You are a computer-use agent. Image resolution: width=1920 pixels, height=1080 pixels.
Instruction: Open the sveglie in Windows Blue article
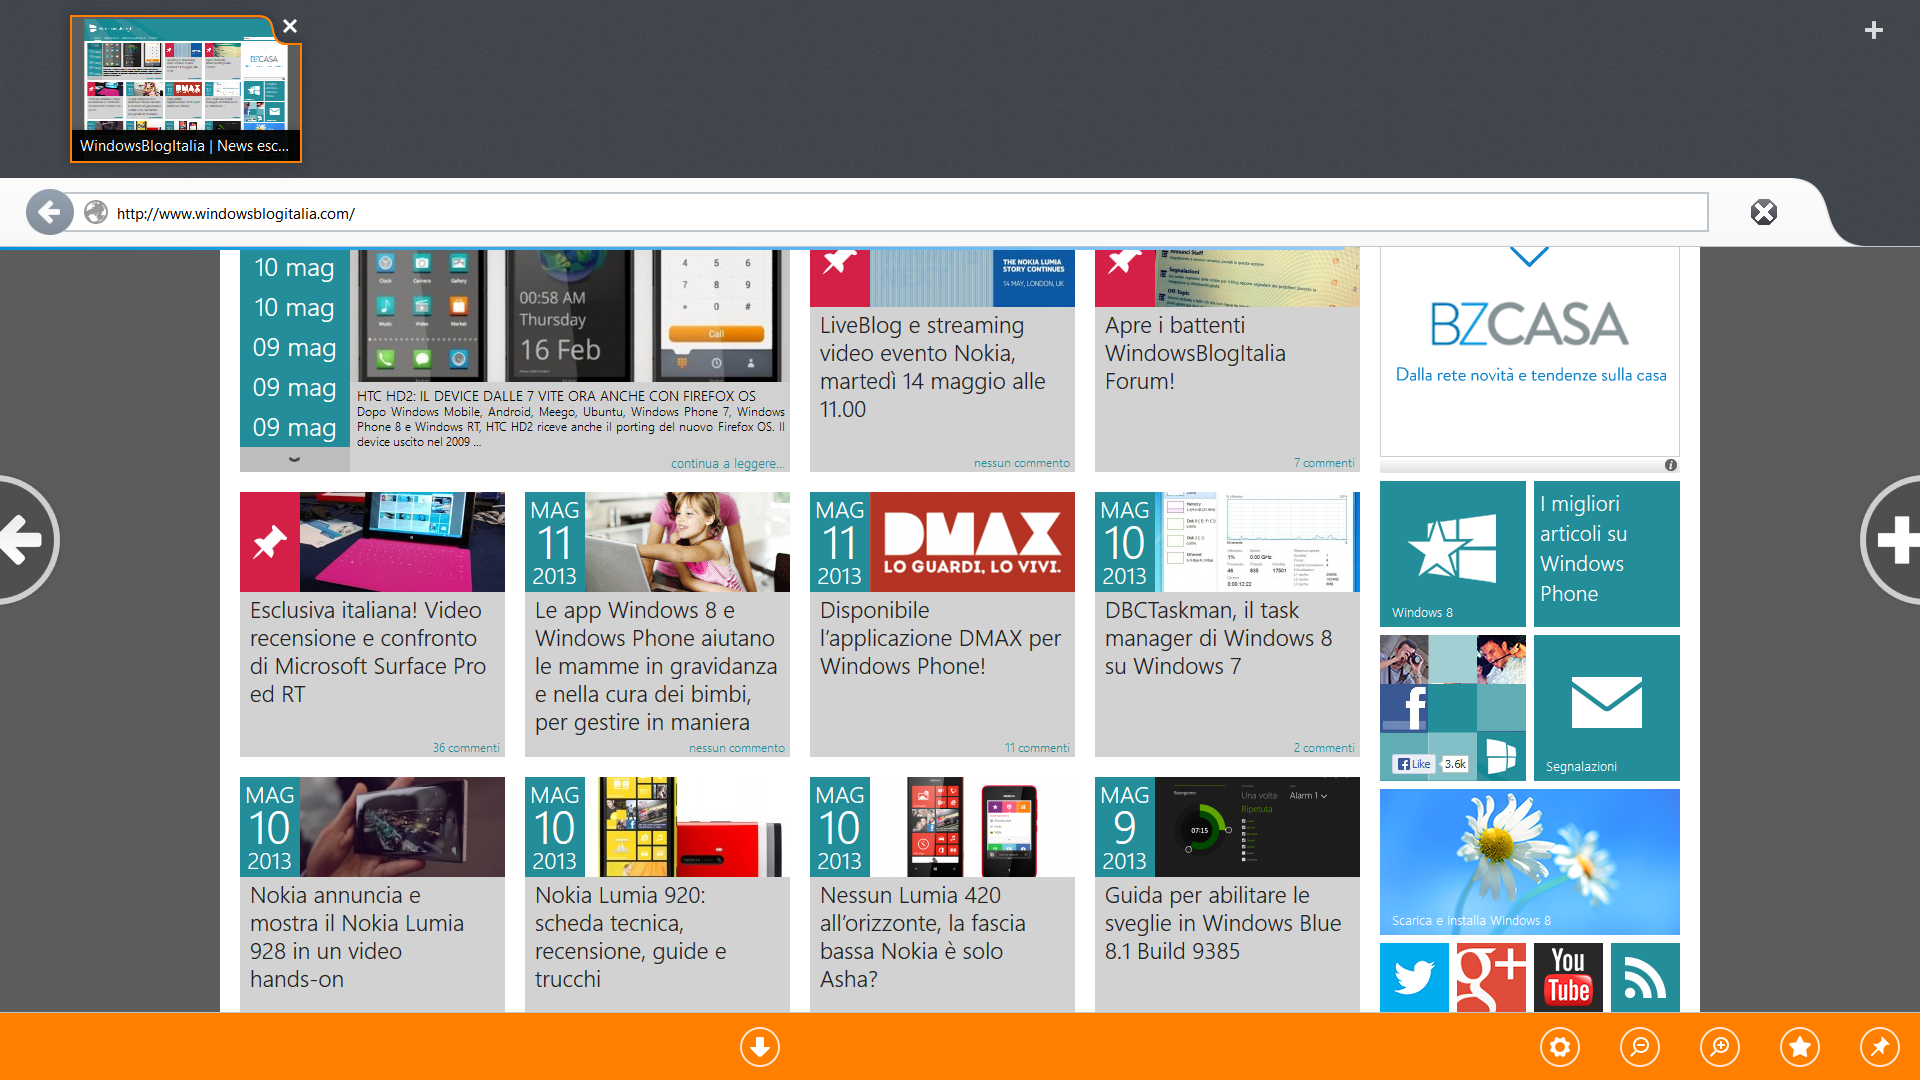(1223, 923)
